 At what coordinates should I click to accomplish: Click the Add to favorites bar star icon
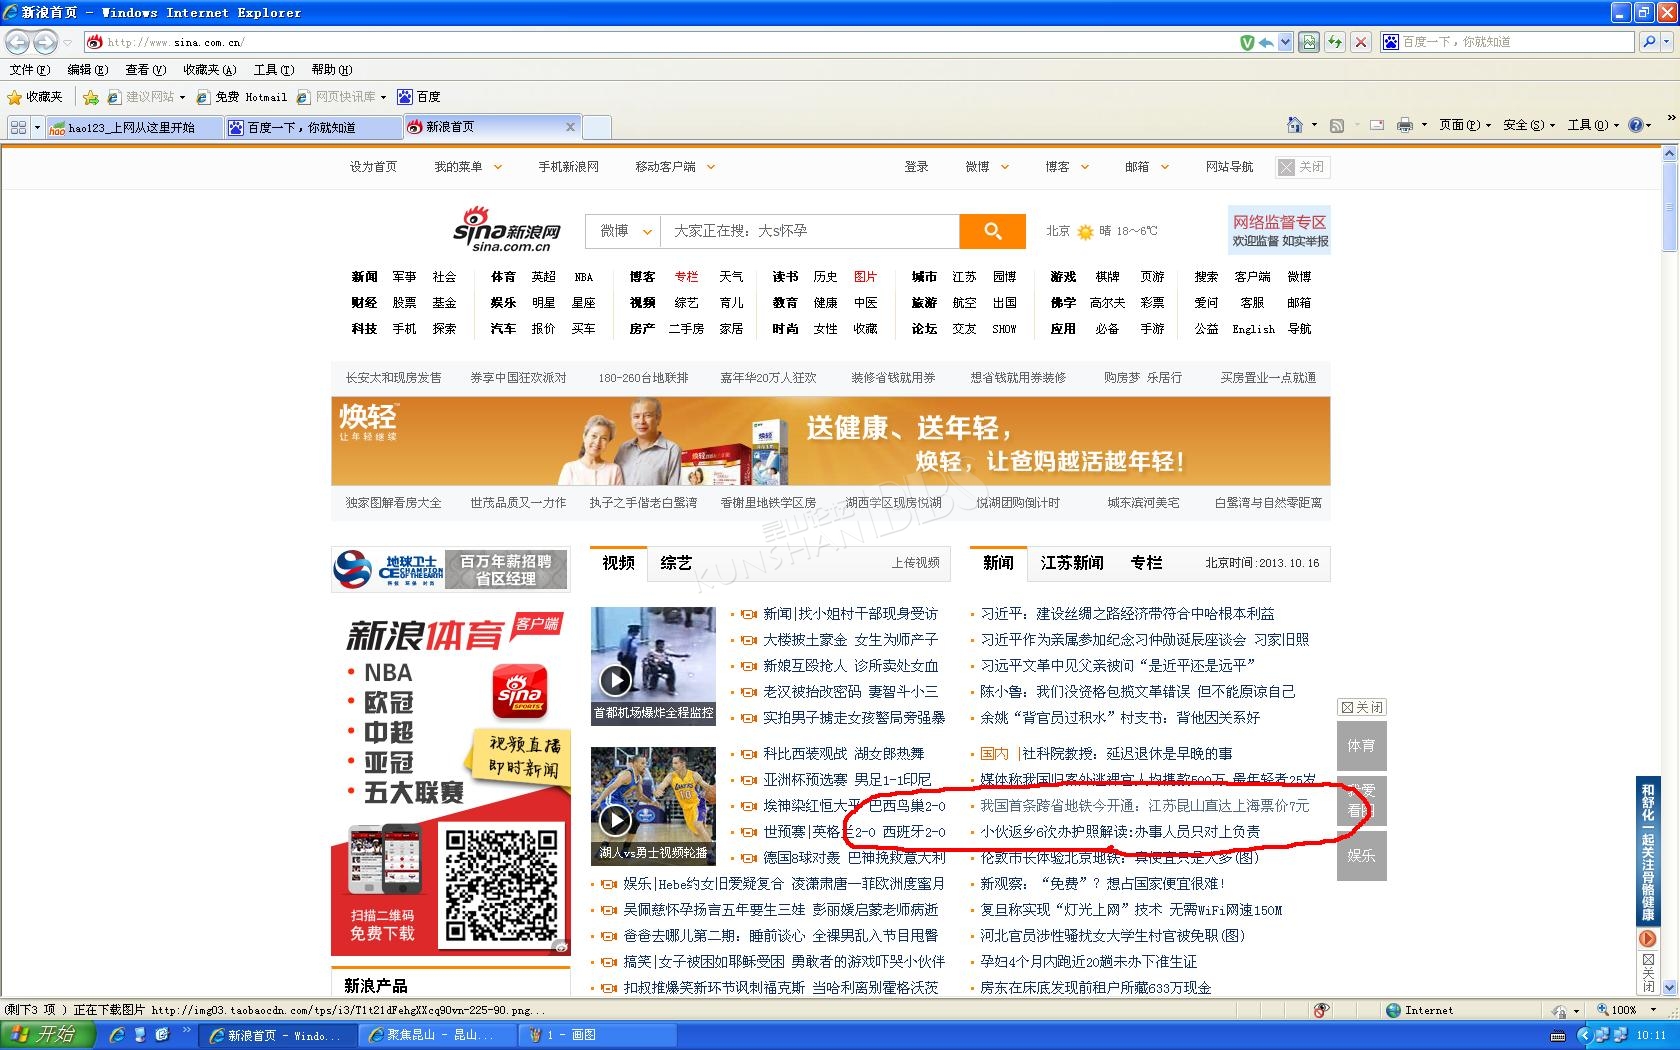pos(91,97)
